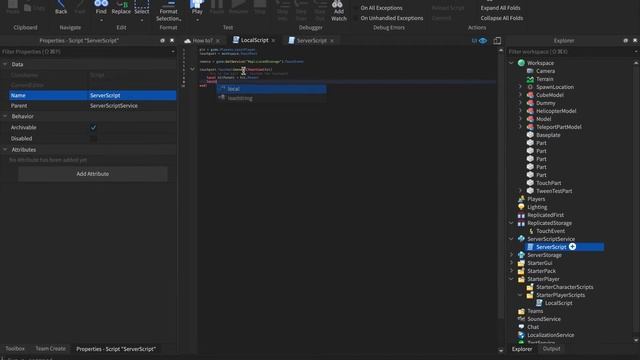Viewport: 640px width, 360px height.
Task: Enable break On All Exceptions
Action: (x=381, y=8)
